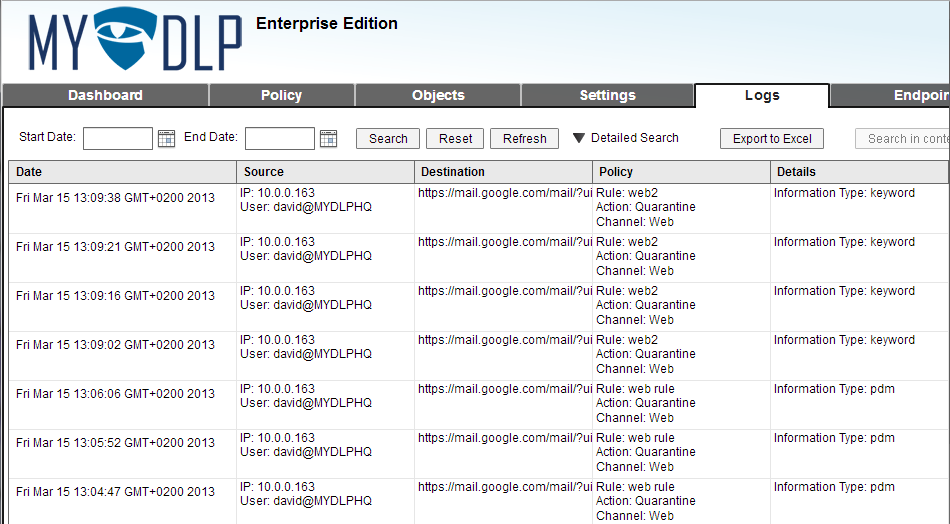Select the Logs tab
Screen dimensions: 950x524
pos(762,95)
